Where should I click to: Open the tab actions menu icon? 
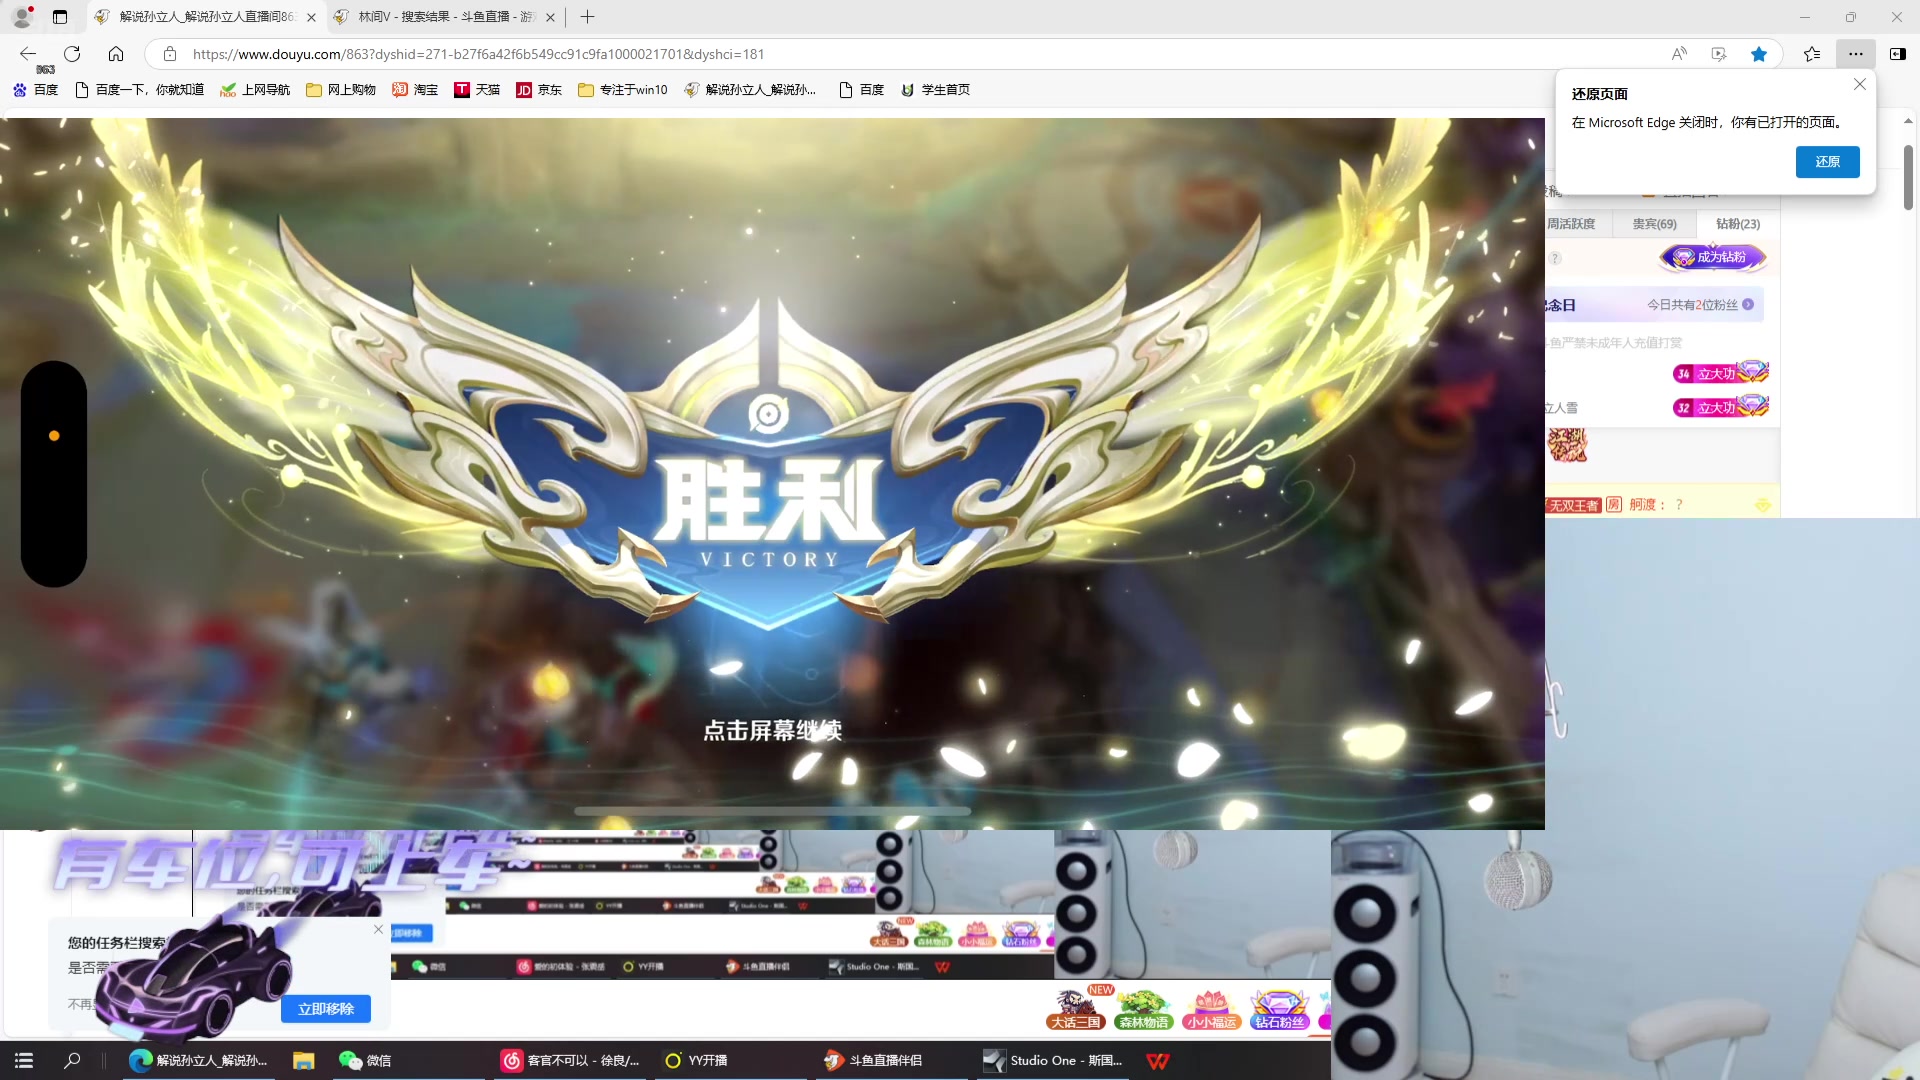(60, 17)
